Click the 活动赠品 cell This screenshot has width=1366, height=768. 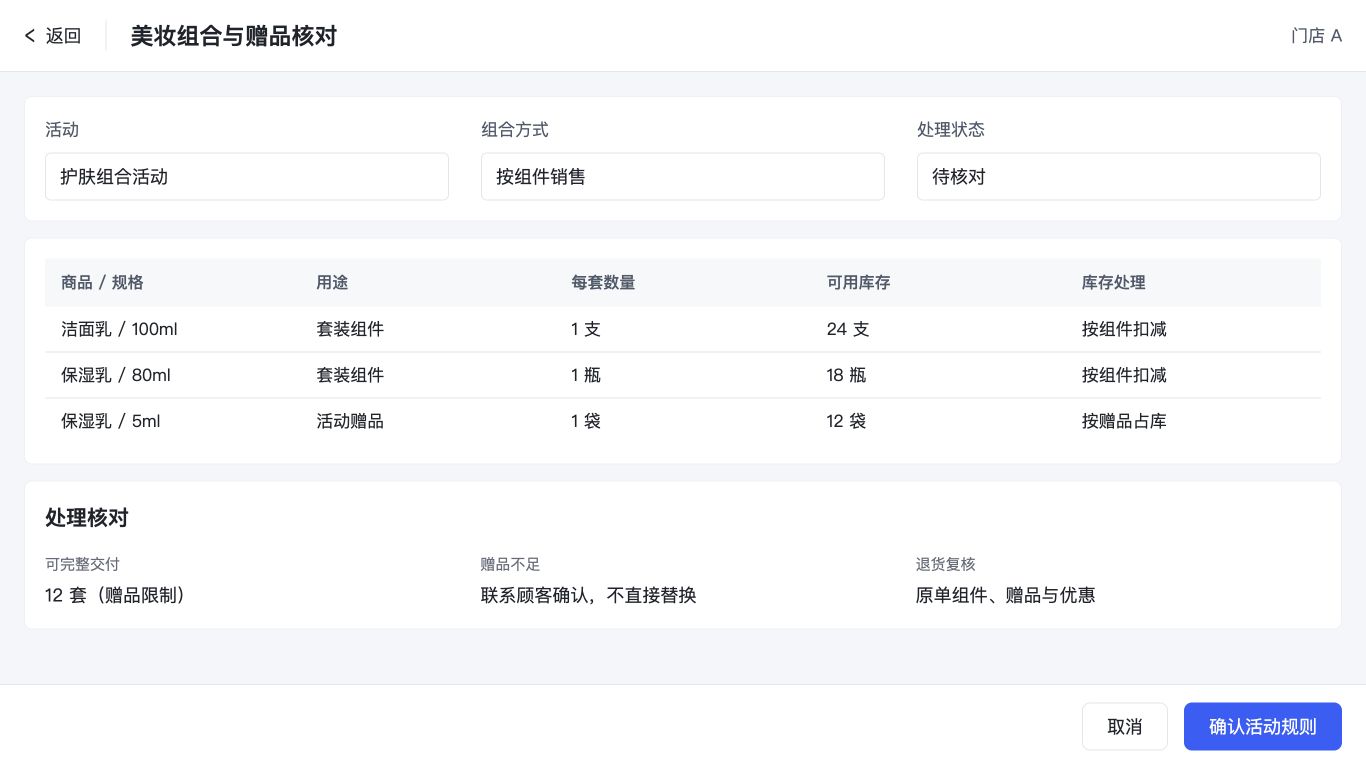pyautogui.click(x=350, y=421)
